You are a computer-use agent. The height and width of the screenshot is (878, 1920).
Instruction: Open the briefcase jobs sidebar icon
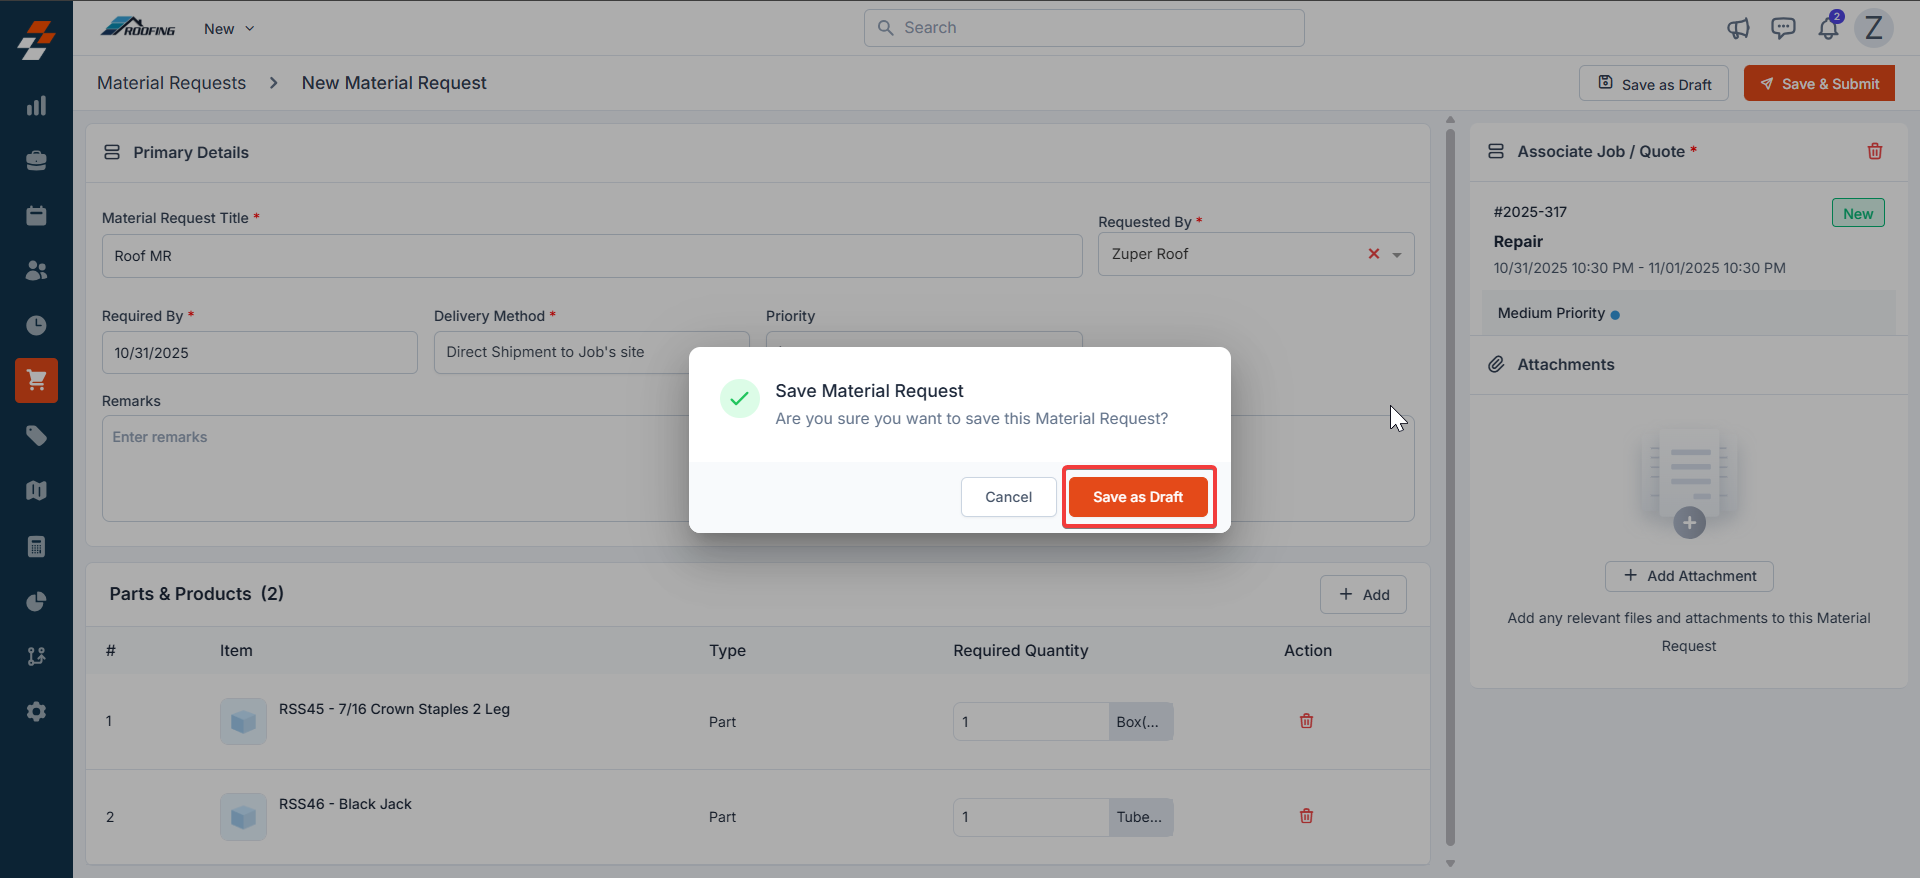tap(36, 160)
